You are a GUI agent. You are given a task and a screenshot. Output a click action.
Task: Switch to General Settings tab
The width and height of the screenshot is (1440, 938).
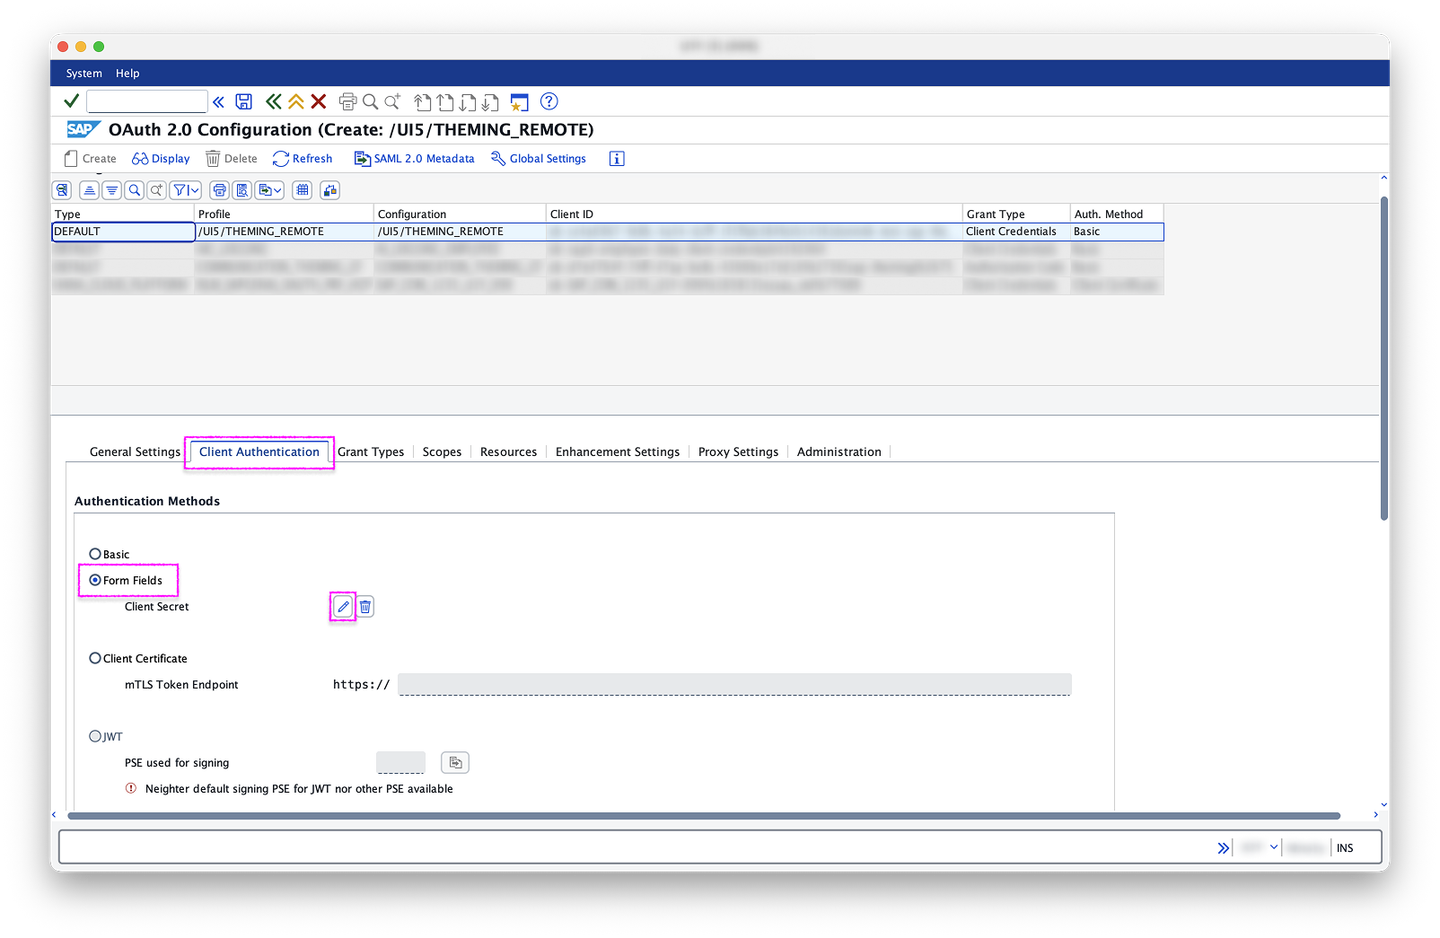[135, 452]
